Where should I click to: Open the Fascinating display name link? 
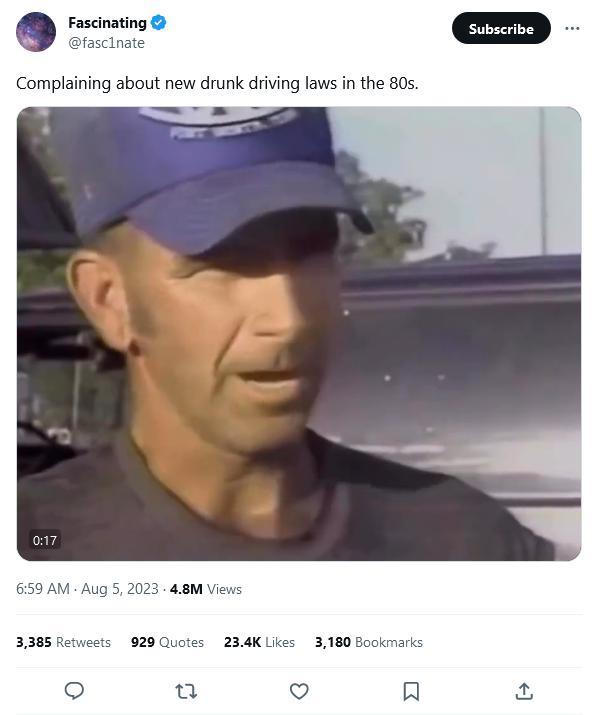(107, 22)
